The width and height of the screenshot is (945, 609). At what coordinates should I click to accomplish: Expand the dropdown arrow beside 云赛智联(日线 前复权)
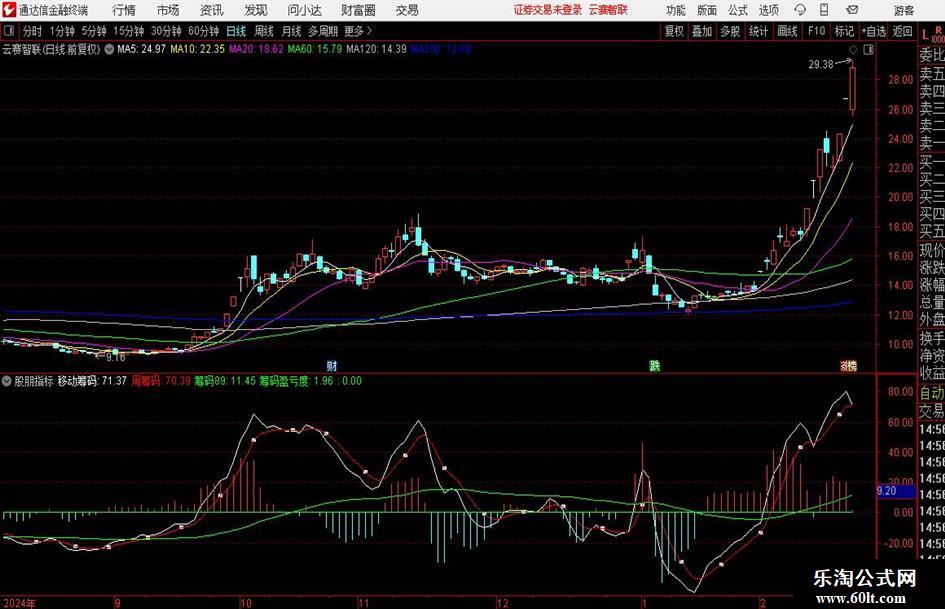click(109, 49)
